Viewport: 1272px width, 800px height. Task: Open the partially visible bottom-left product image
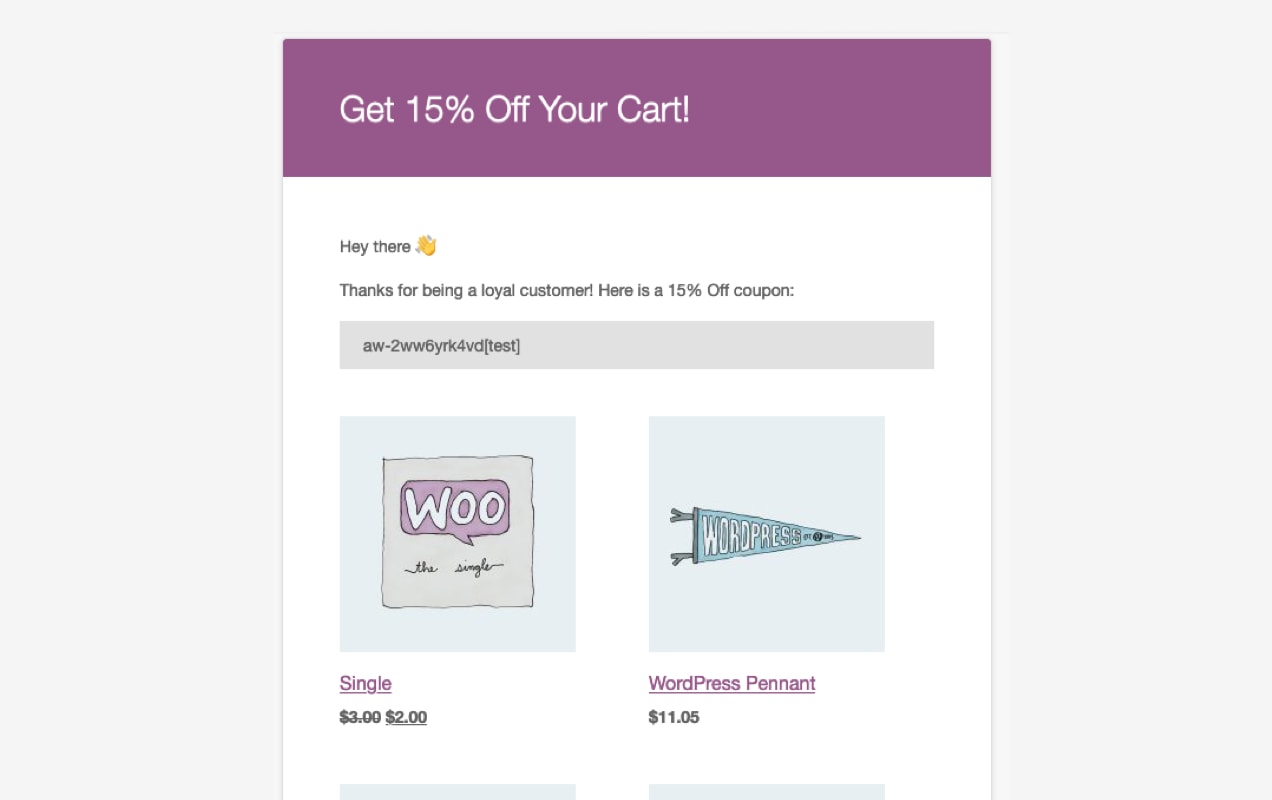point(457,792)
